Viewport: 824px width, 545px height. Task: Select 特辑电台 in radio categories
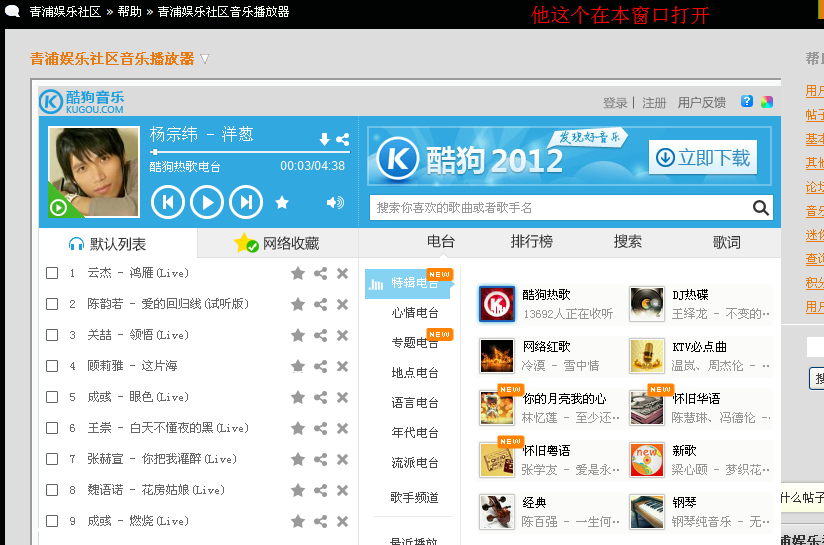[x=409, y=283]
